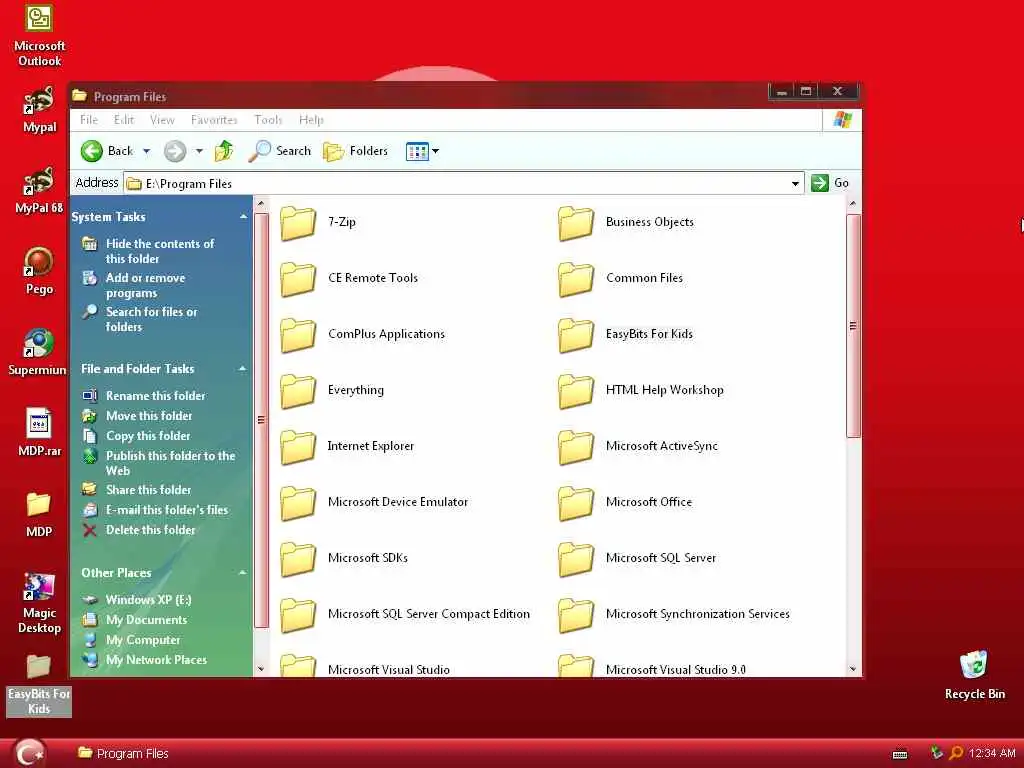Go to My Computer in Other Places
The height and width of the screenshot is (768, 1024).
pyautogui.click(x=143, y=640)
